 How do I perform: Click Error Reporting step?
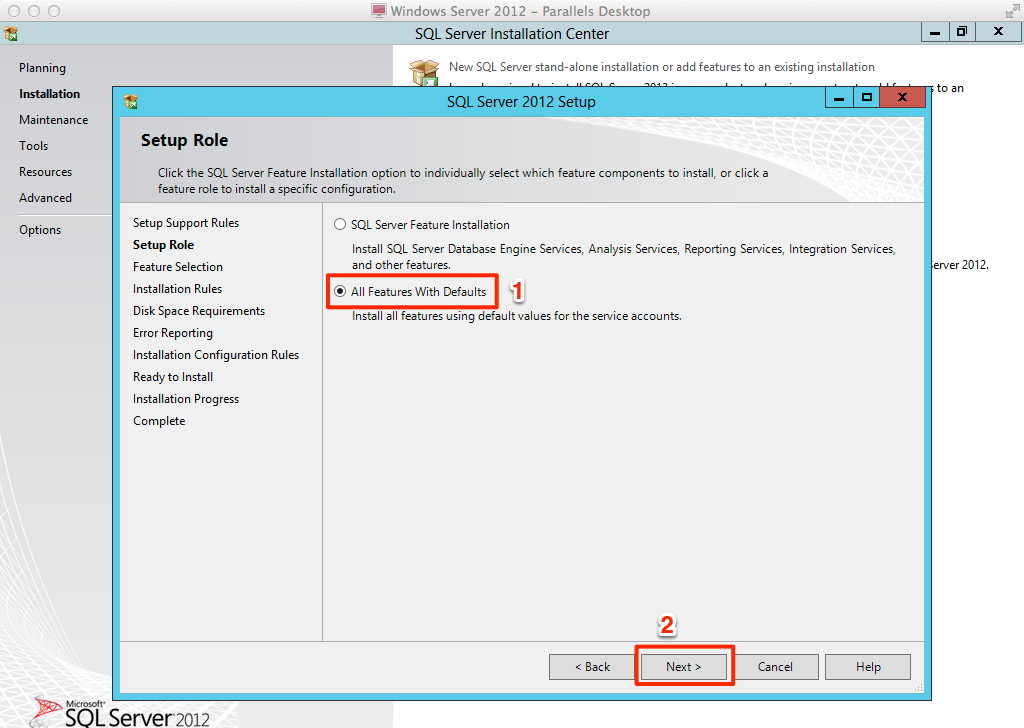(172, 333)
